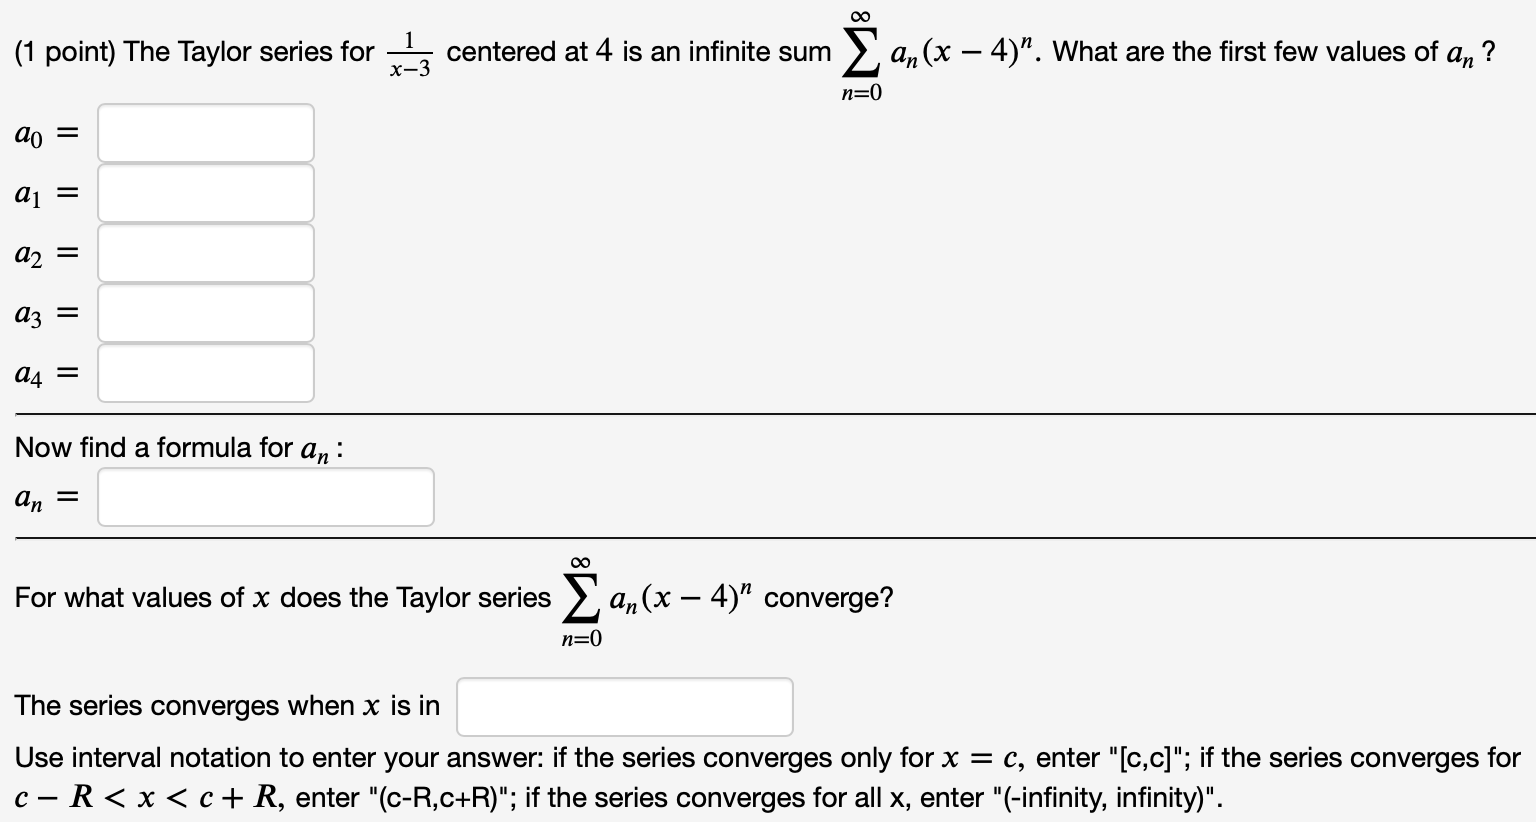
Task: Click the a0 answer input field
Action: pyautogui.click(x=205, y=131)
